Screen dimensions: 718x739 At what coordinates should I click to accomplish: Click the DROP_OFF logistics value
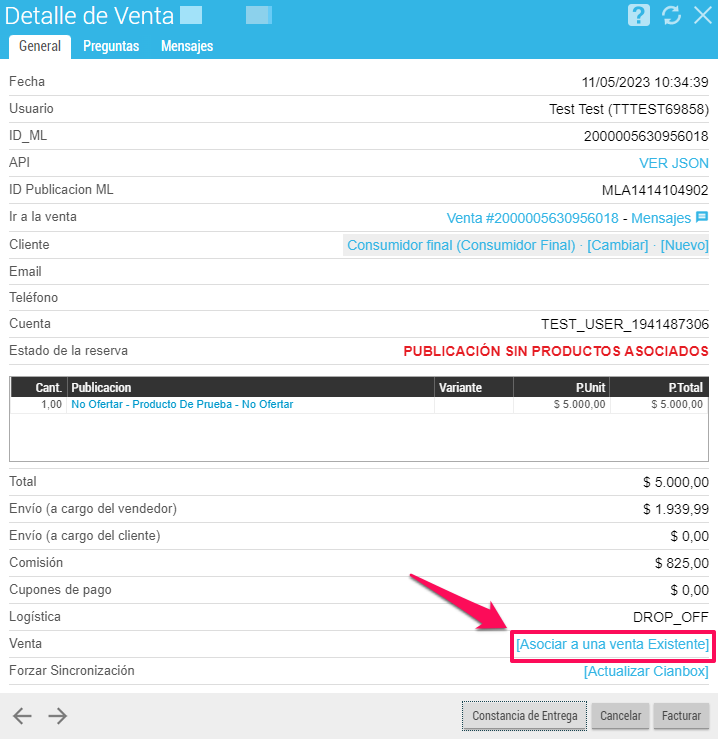point(670,617)
